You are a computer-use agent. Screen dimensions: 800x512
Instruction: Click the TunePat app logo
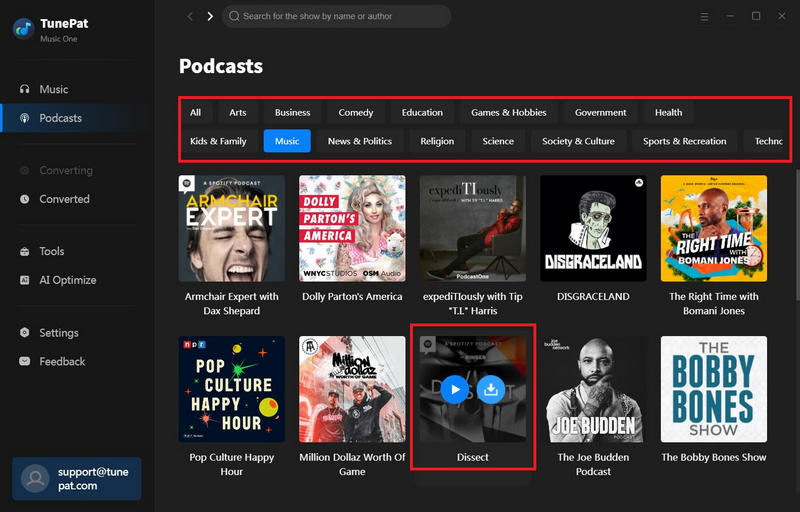tap(24, 29)
